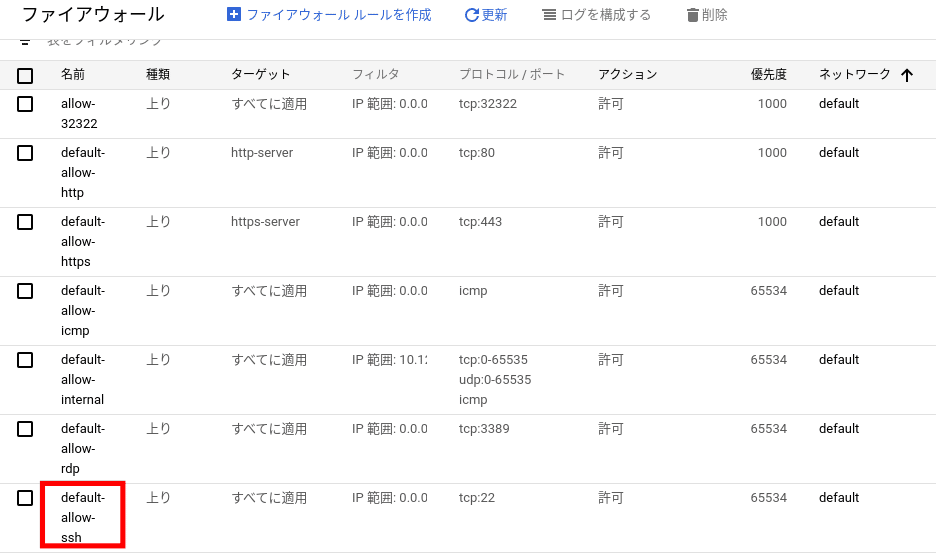Check the default-allow-icmp rule checkbox

[x=25, y=291]
